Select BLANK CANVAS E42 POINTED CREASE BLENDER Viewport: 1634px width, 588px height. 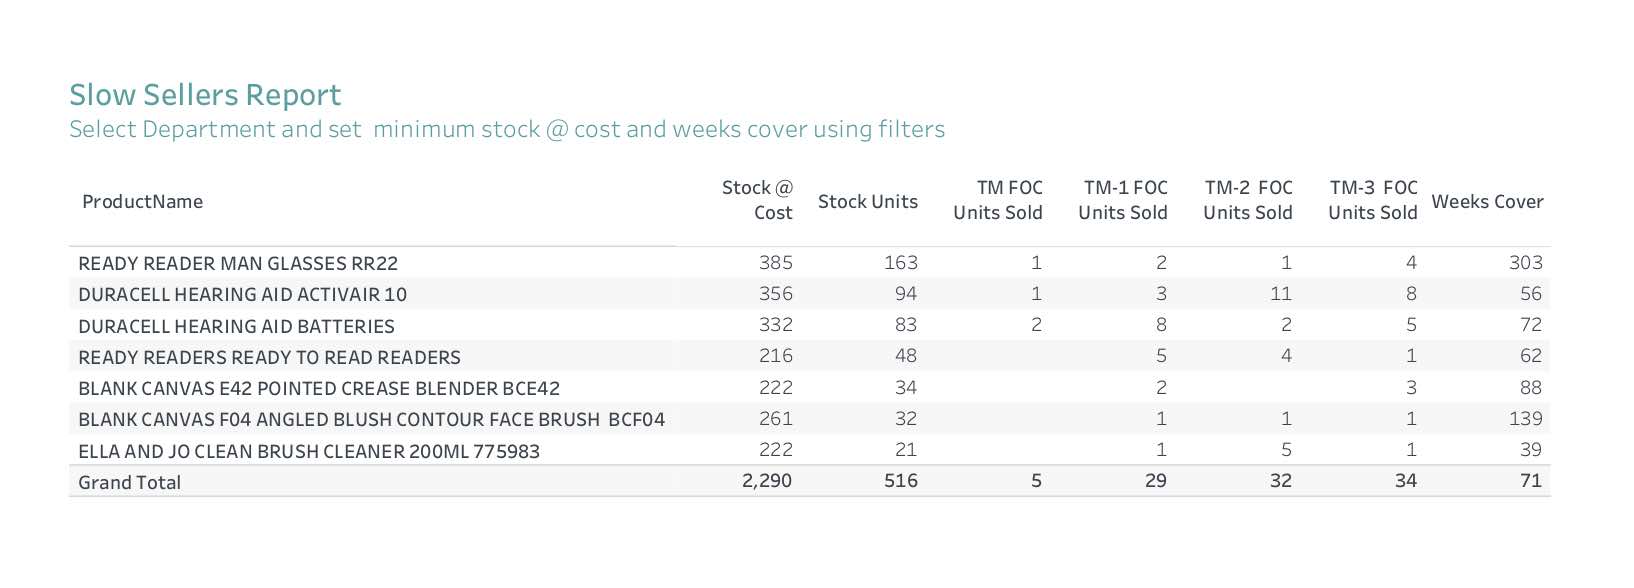coord(319,389)
